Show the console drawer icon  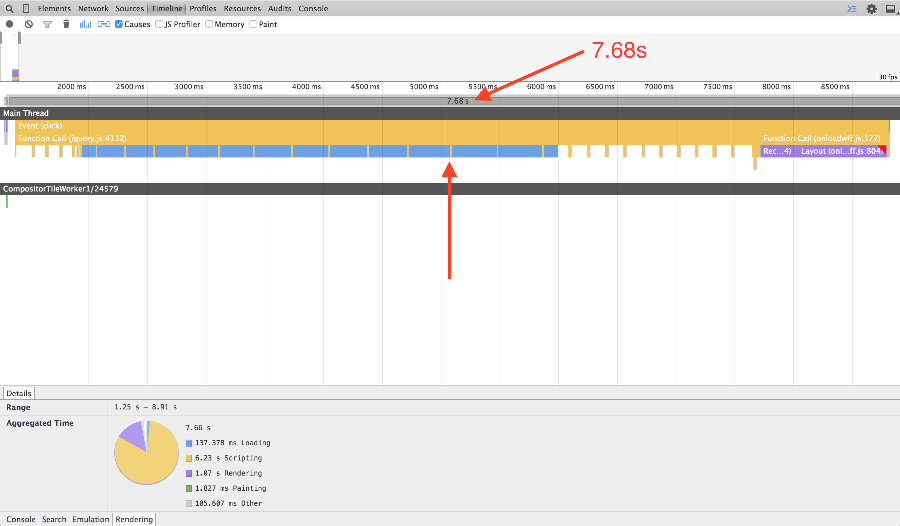pyautogui.click(x=852, y=8)
